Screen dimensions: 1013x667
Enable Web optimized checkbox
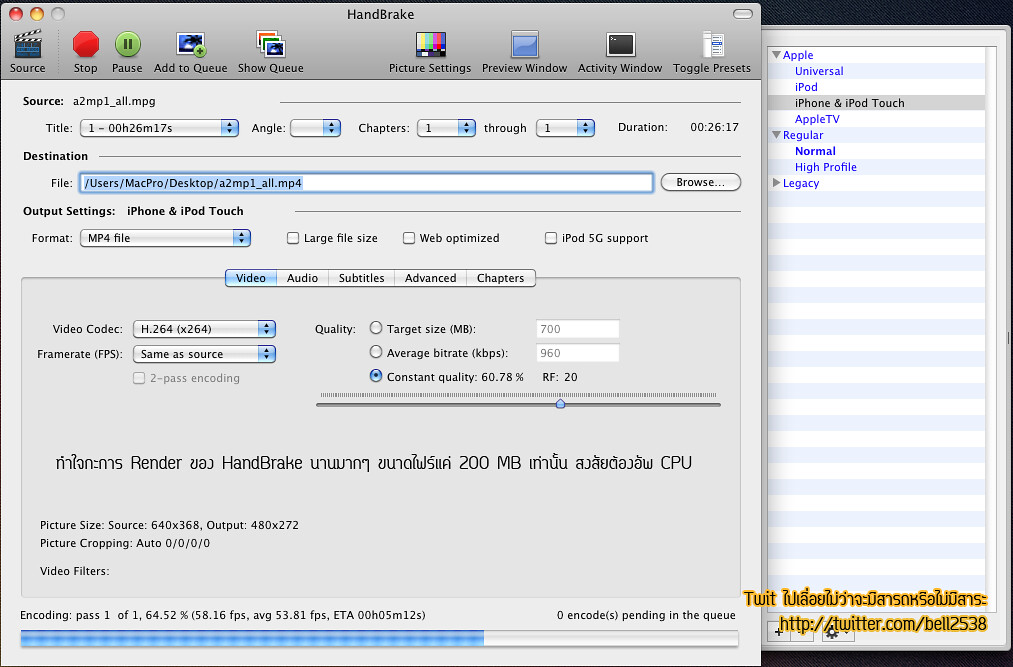tap(408, 238)
